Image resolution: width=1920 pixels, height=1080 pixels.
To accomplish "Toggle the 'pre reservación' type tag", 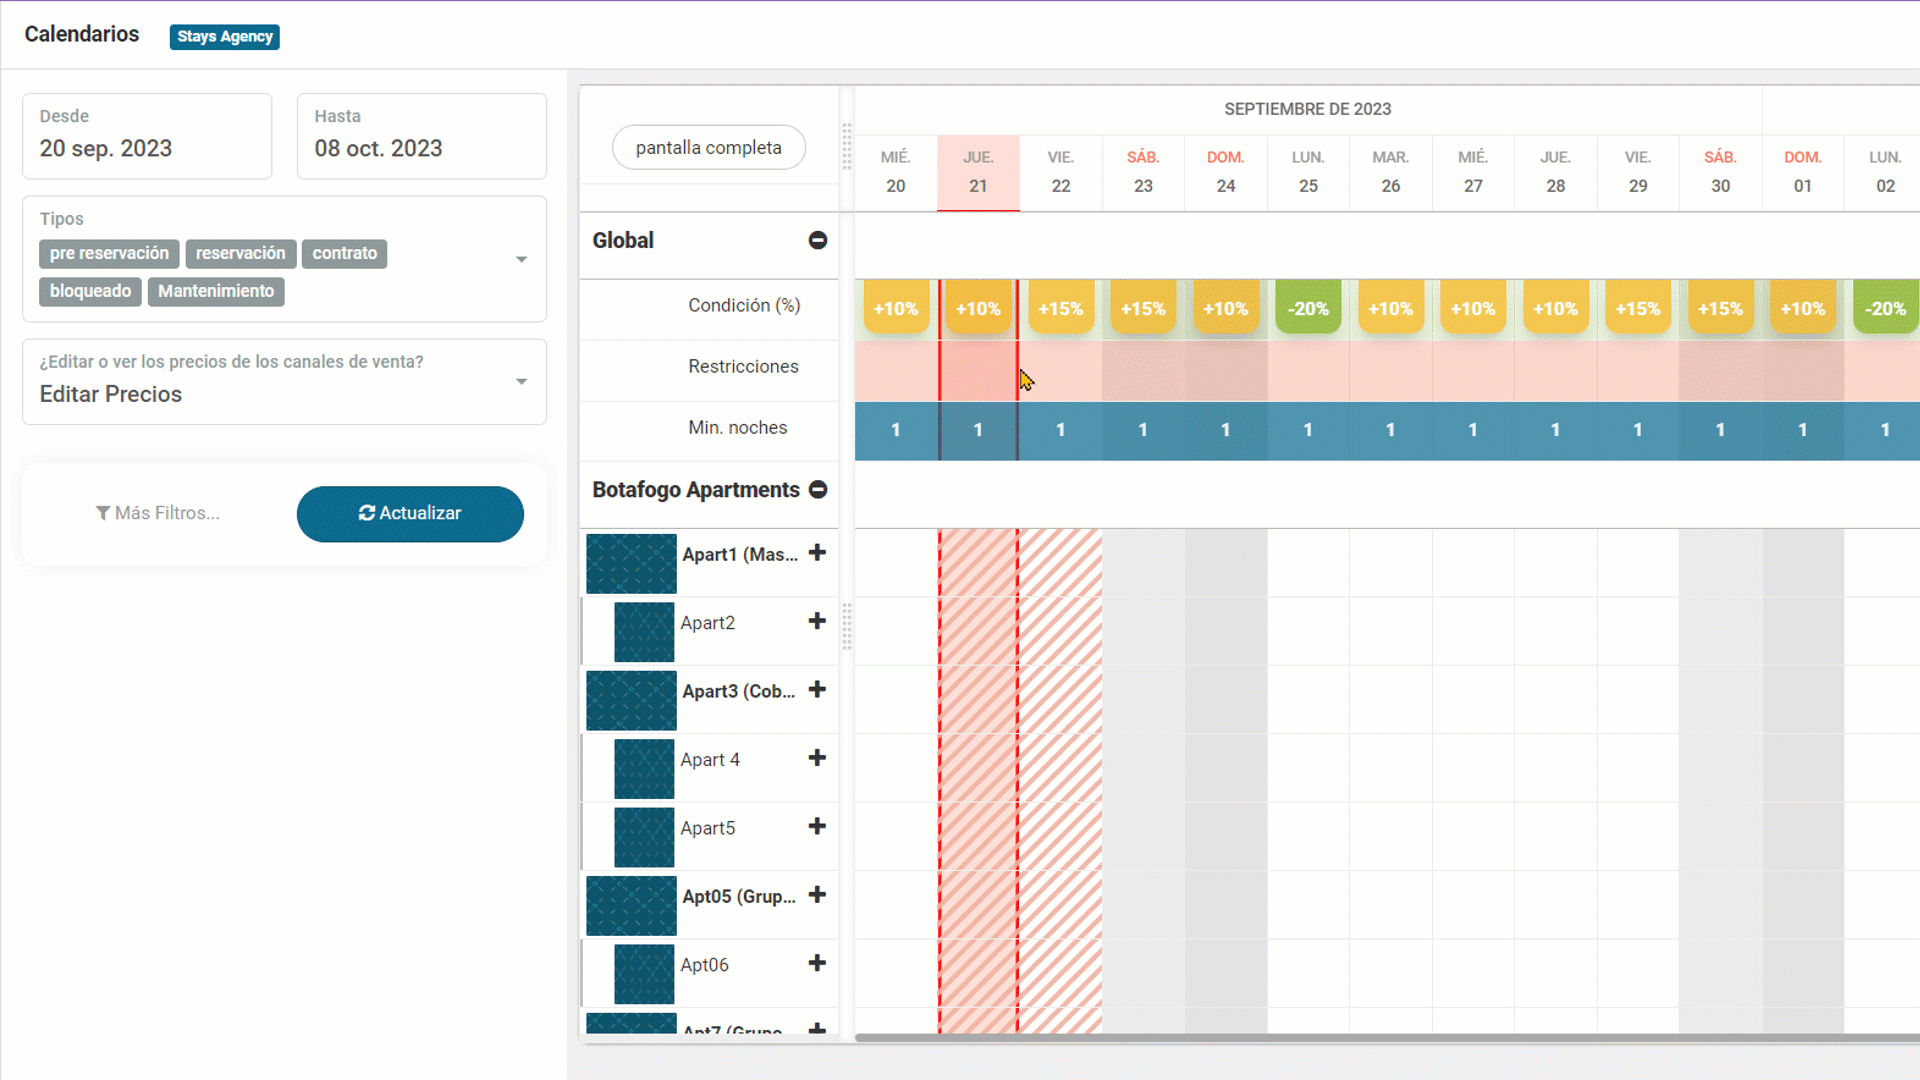I will click(109, 253).
